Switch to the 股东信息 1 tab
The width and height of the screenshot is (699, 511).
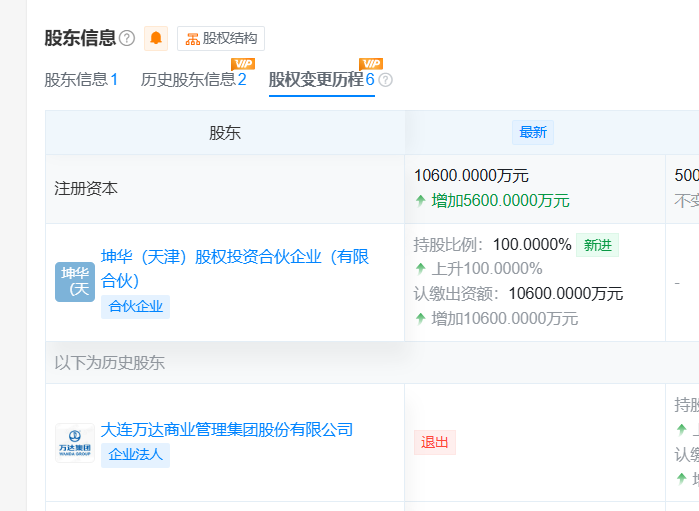tap(81, 80)
